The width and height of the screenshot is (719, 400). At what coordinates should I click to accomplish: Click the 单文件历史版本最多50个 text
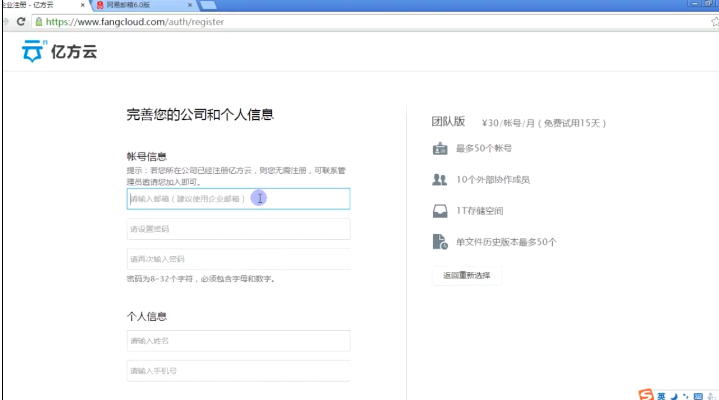tap(506, 242)
